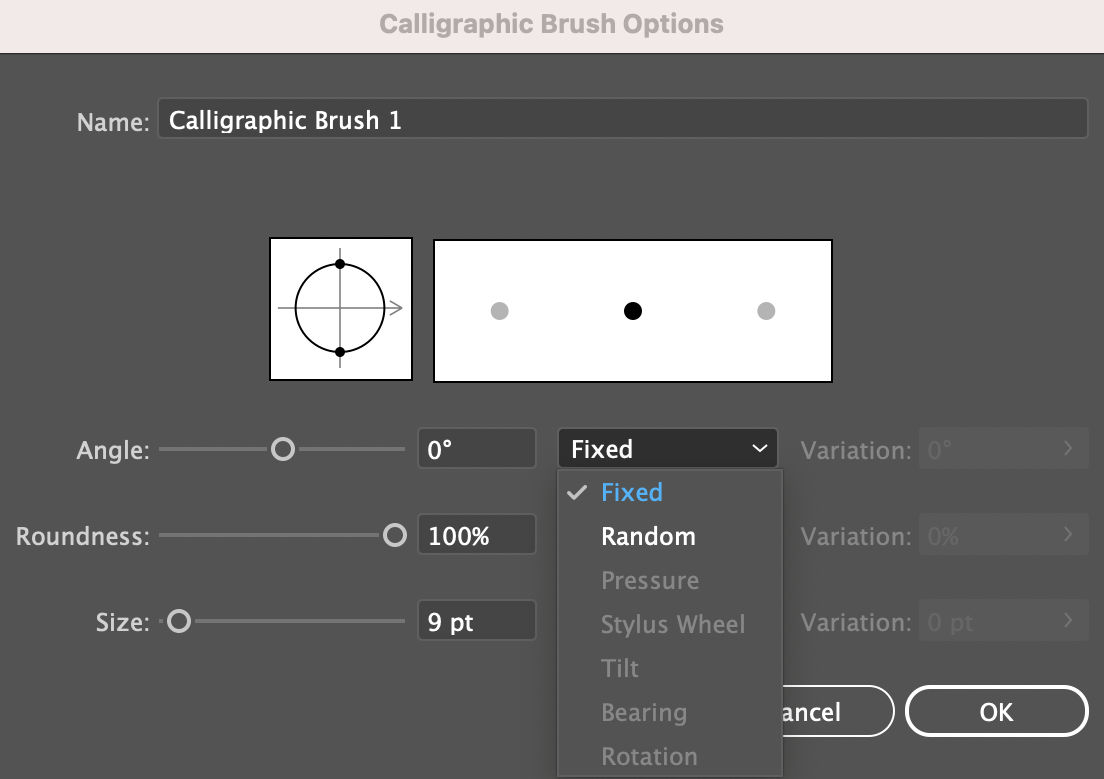The width and height of the screenshot is (1104, 779).
Task: Click the Roundness slider handle
Action: 394,535
